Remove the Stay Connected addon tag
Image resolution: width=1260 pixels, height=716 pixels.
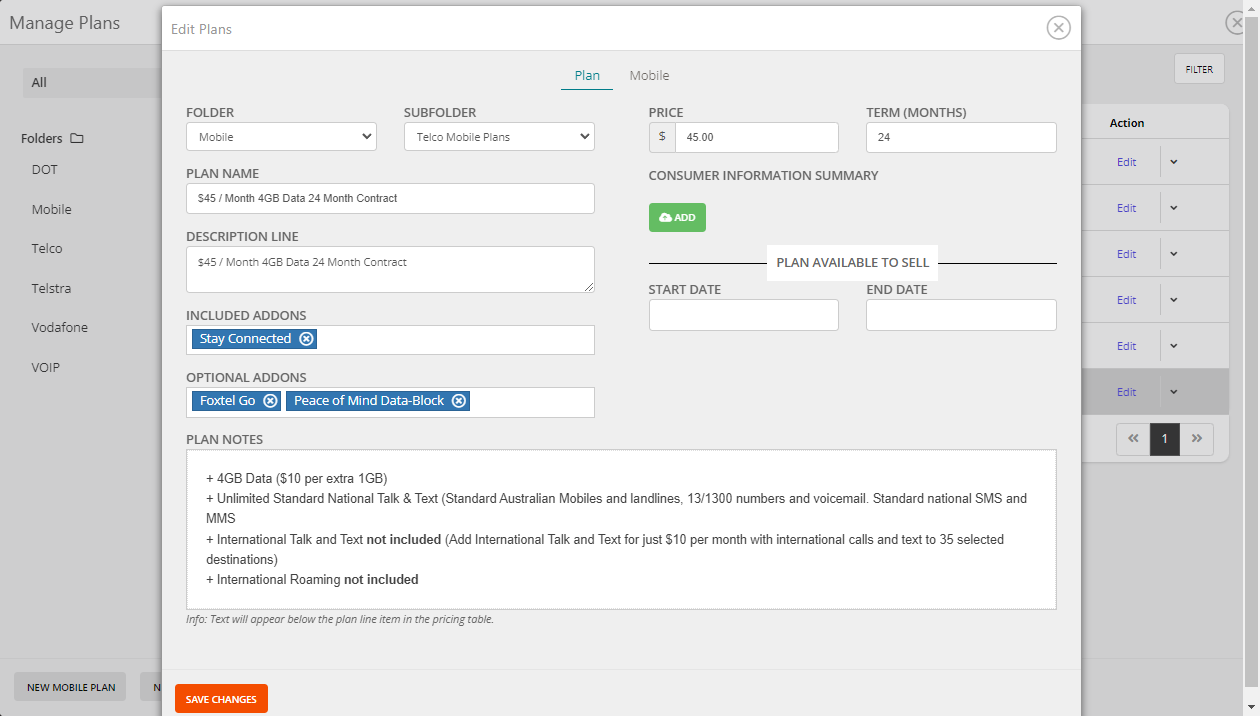pyautogui.click(x=307, y=339)
